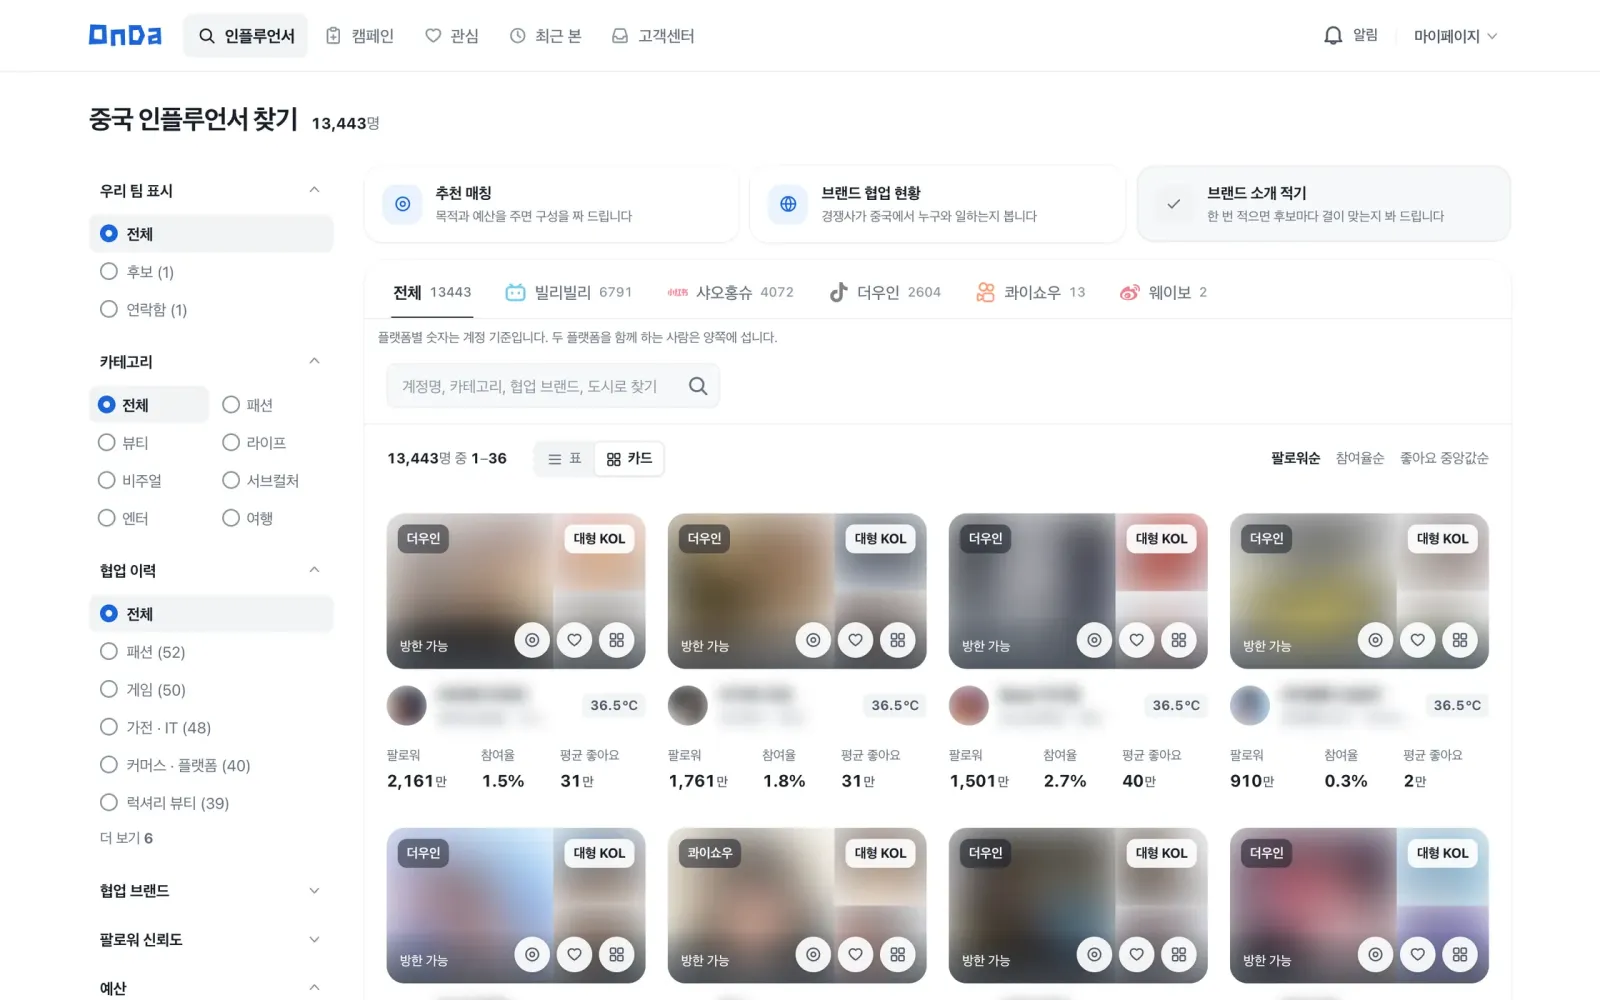Viewport: 1600px width, 1000px height.
Task: Heart the 910만 follower card
Action: click(1417, 640)
